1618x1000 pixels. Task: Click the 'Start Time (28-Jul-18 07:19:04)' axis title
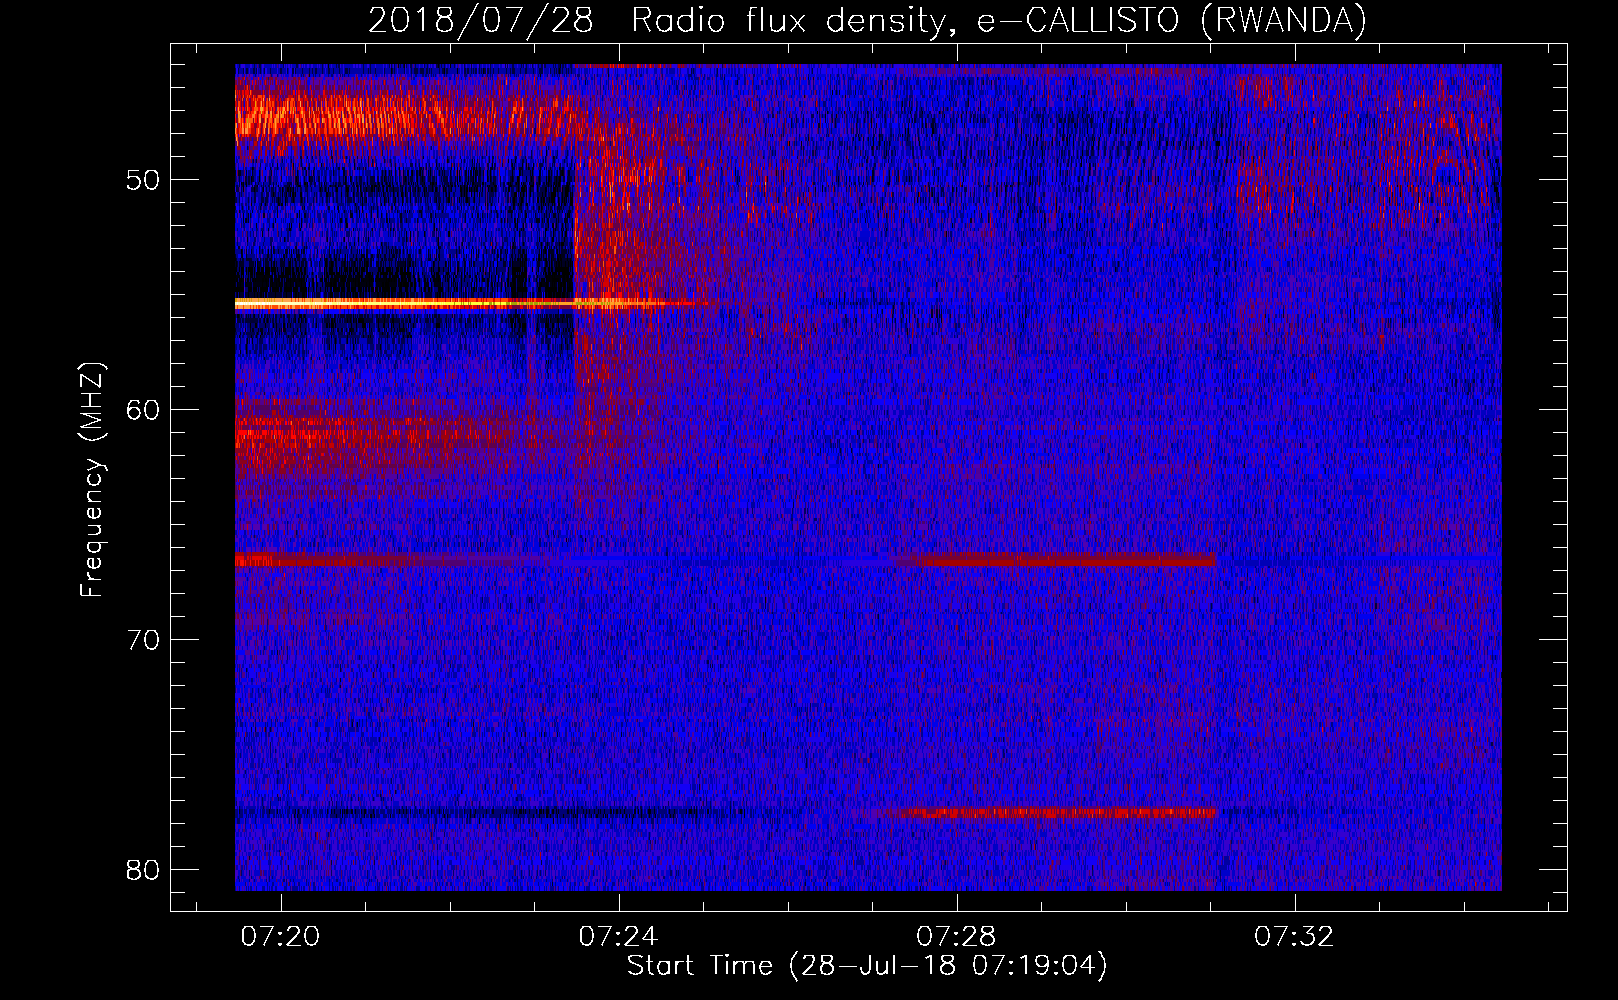867,966
